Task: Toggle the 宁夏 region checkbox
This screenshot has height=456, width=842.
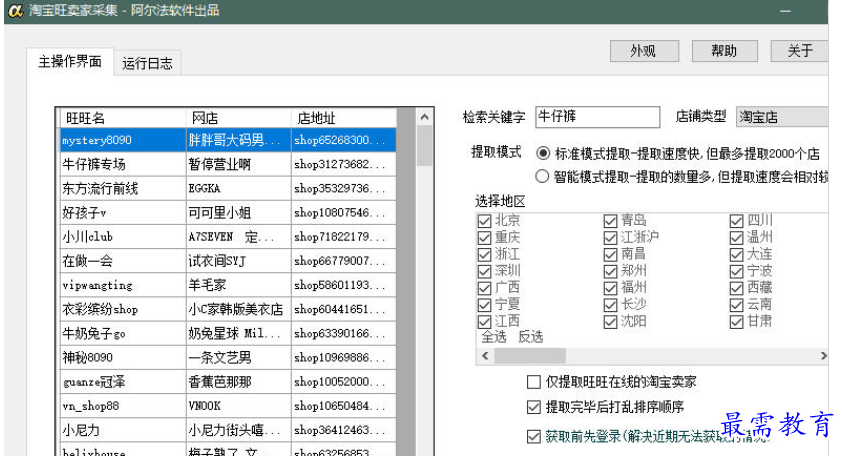Action: click(484, 305)
